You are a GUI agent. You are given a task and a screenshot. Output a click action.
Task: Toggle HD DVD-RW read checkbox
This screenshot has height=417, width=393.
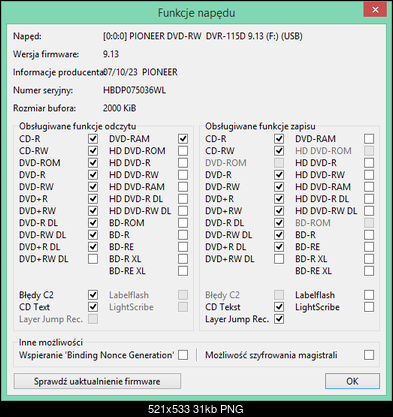(183, 175)
